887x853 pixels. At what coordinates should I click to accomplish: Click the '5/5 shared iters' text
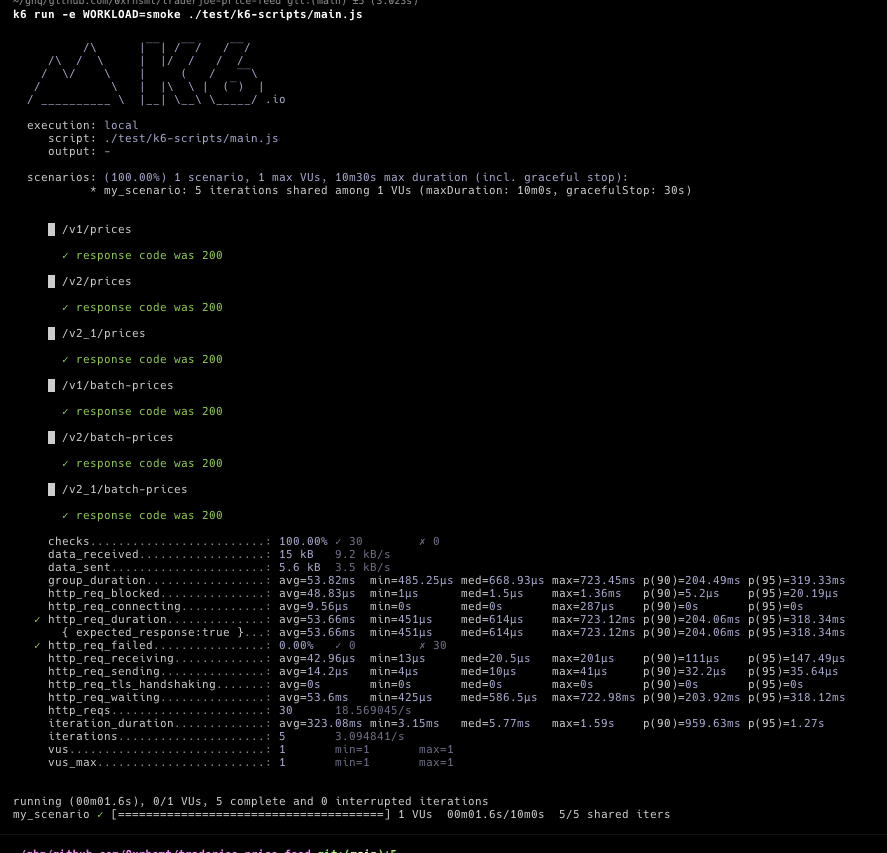[x=614, y=815]
